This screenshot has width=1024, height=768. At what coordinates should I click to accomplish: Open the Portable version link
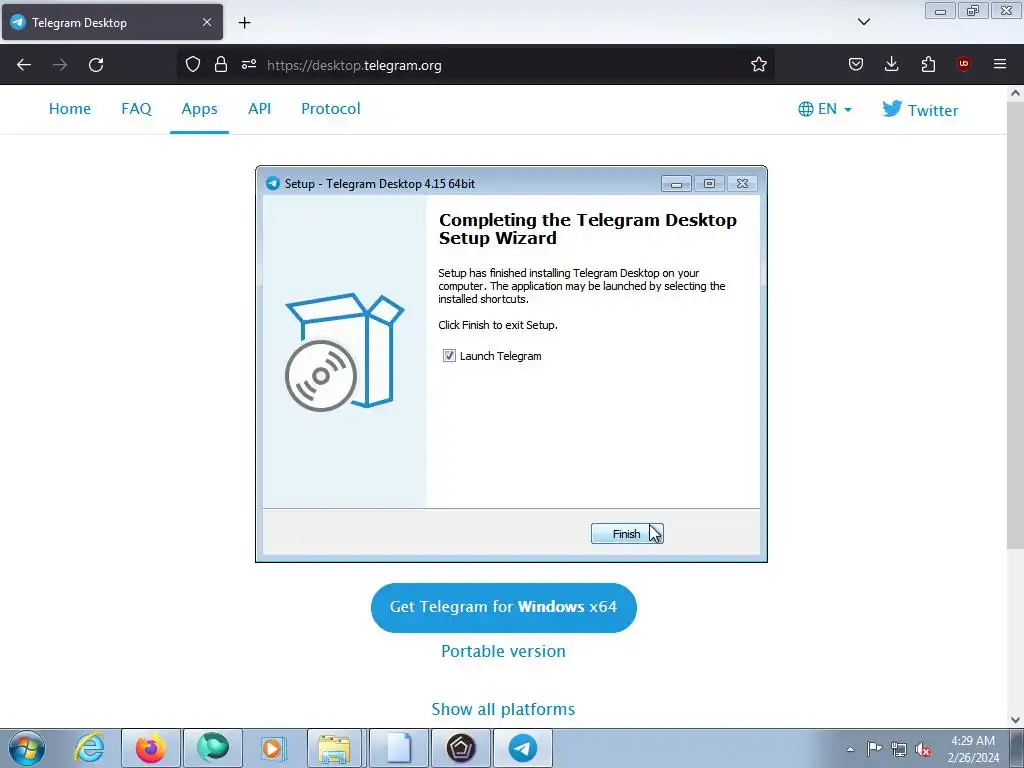(x=504, y=651)
